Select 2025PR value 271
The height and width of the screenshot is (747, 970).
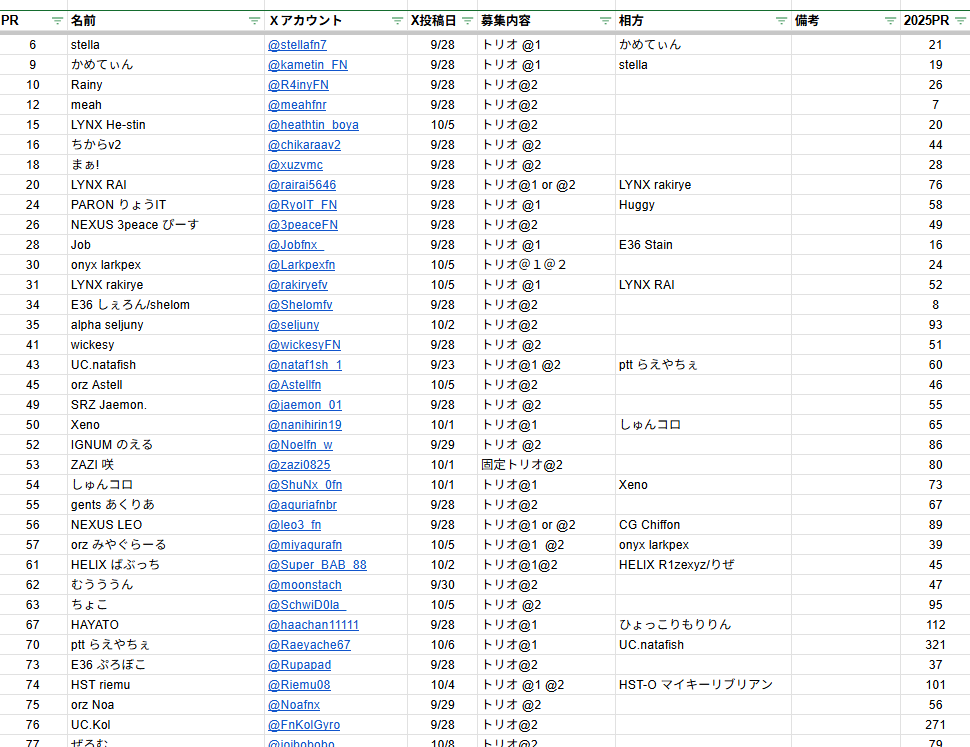coord(935,725)
